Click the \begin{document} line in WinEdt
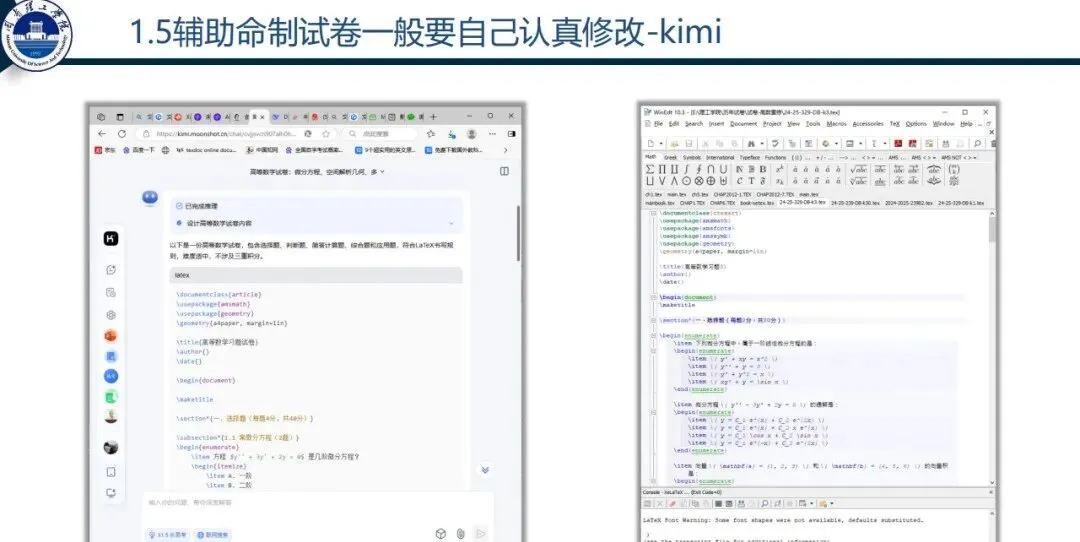Screen dimensions: 1080x542 coord(688,298)
